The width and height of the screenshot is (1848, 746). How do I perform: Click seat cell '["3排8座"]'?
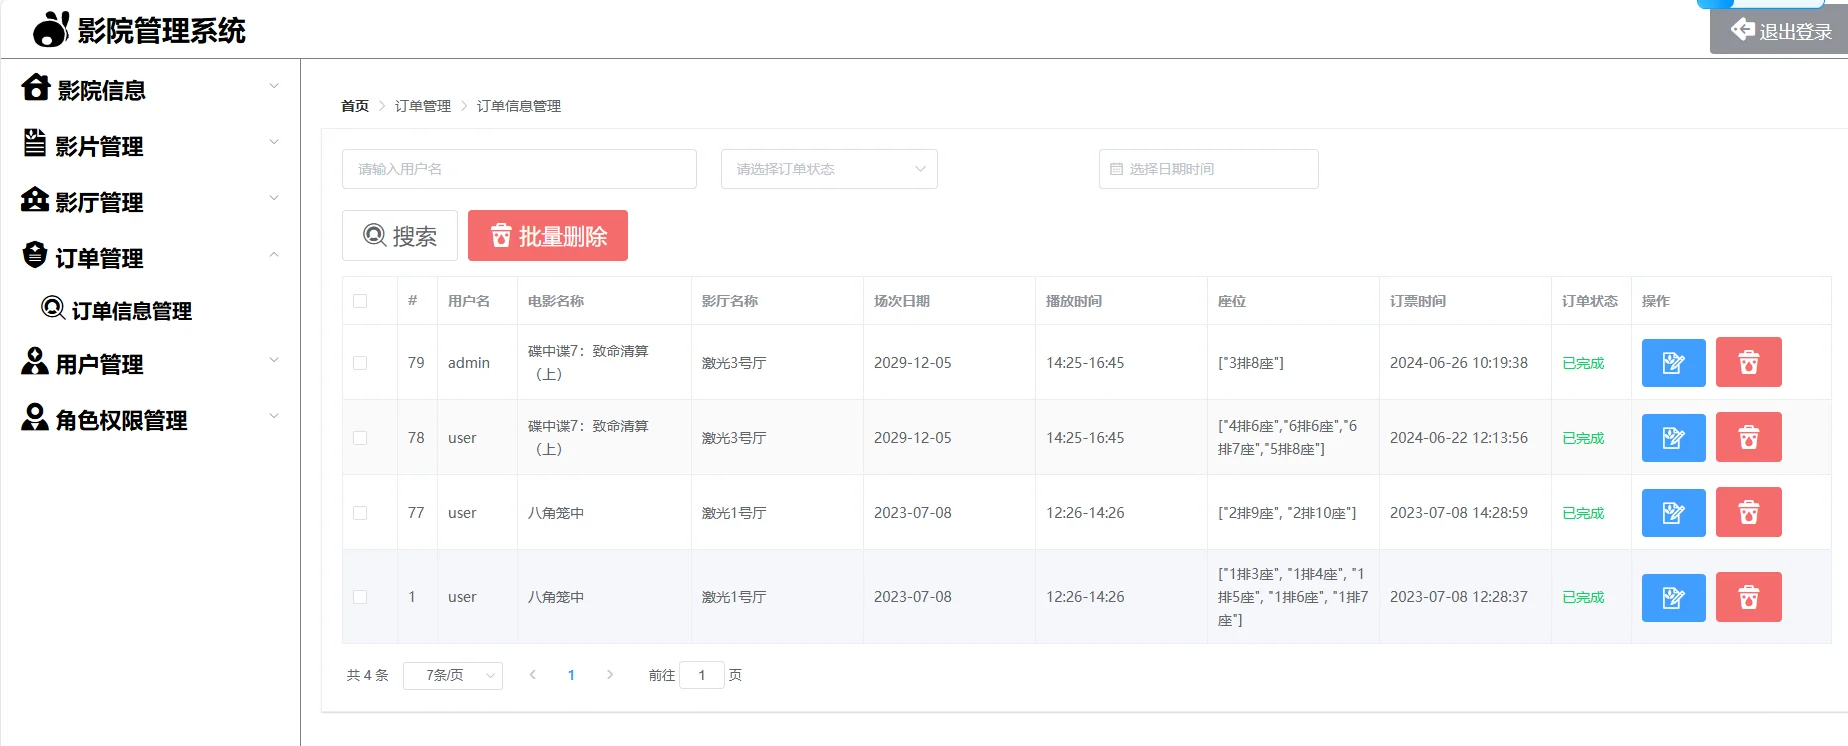[x=1251, y=363]
